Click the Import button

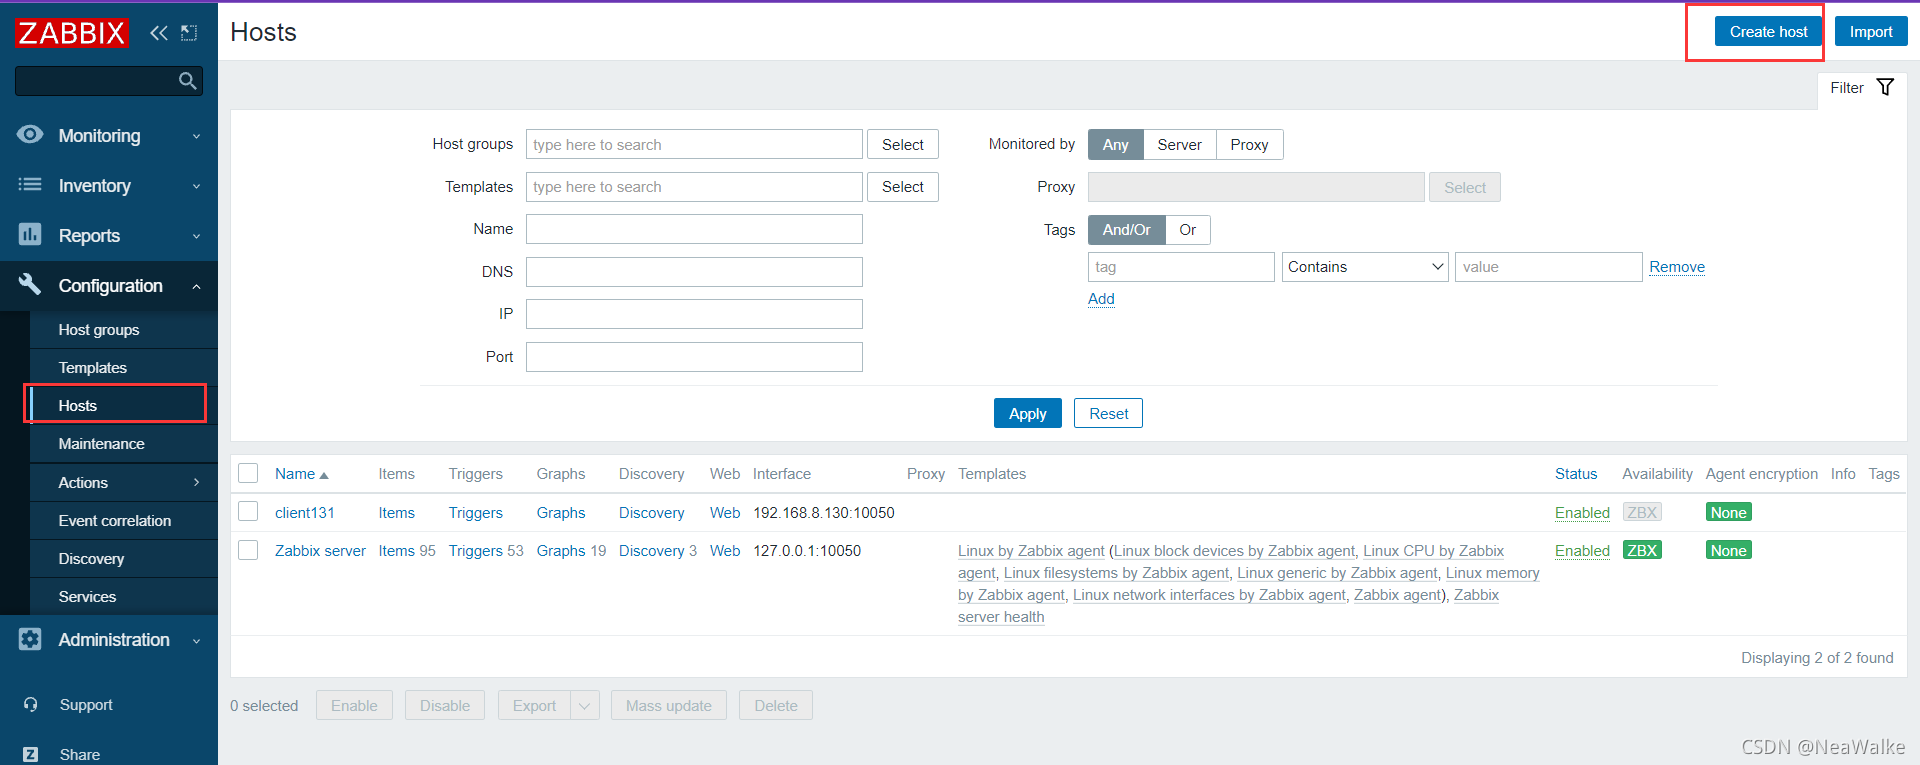coord(1871,31)
